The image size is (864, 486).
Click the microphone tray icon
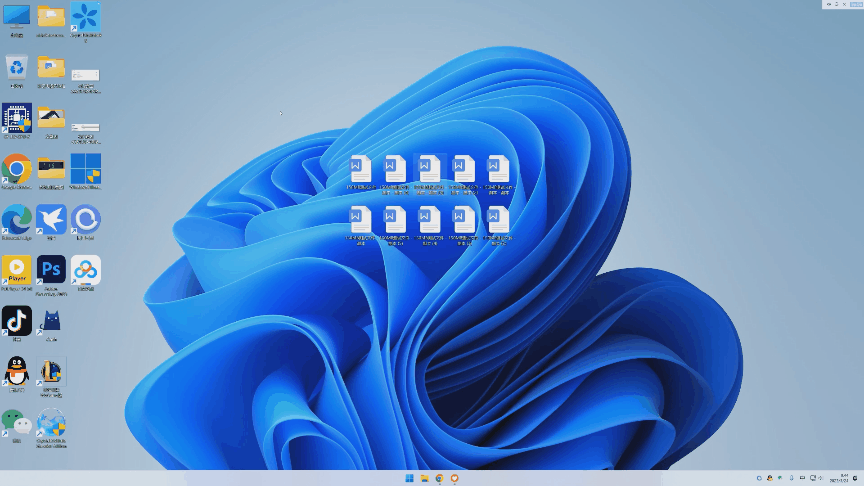pos(792,478)
